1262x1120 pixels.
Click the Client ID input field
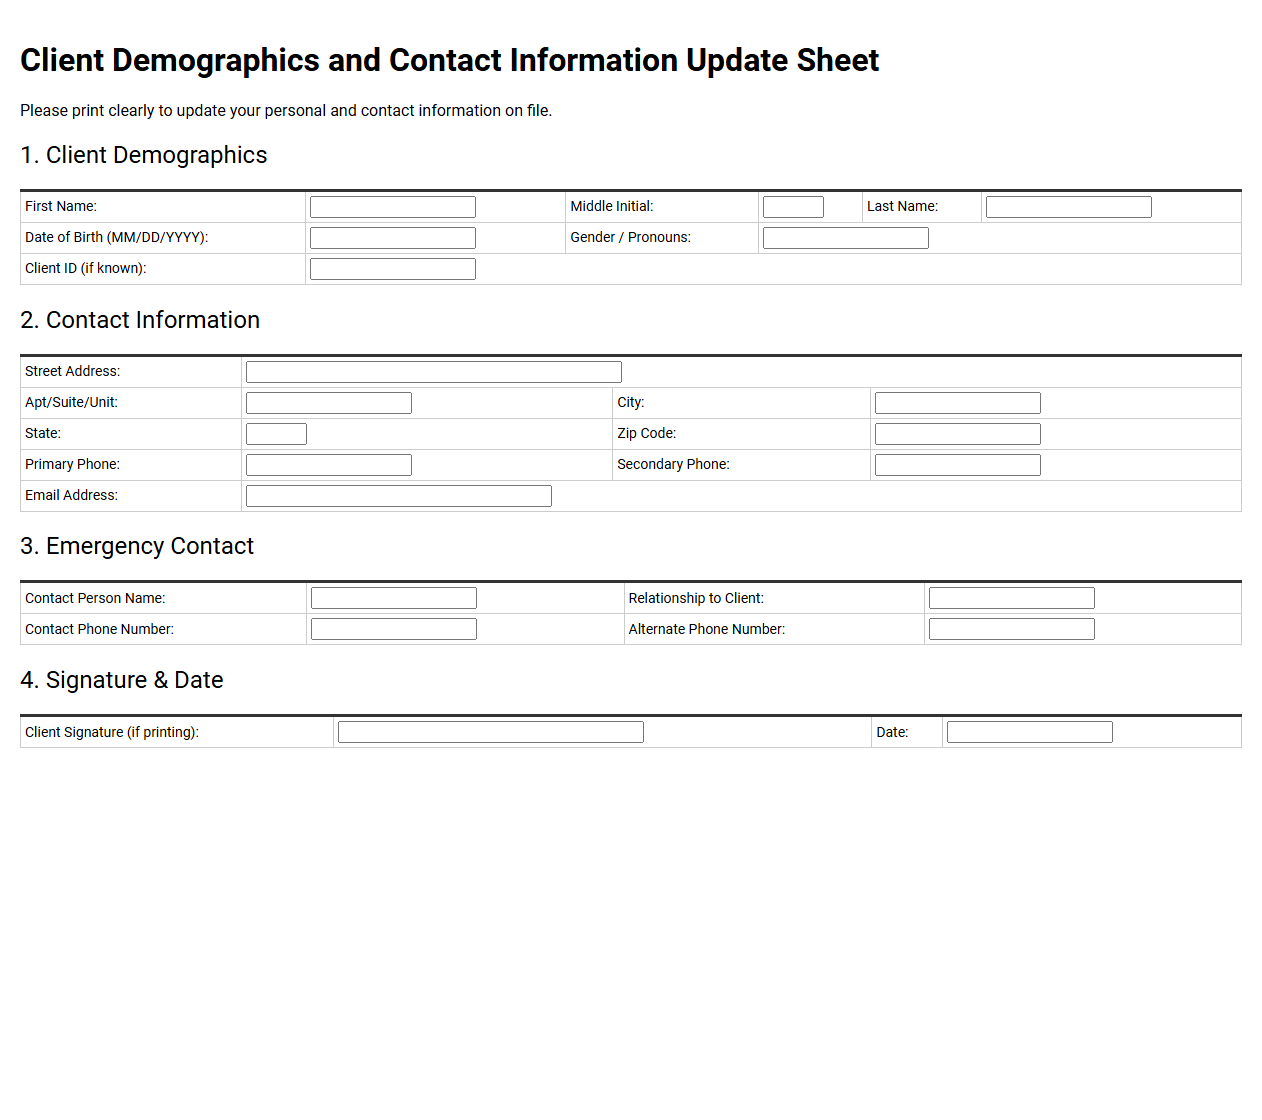click(393, 269)
